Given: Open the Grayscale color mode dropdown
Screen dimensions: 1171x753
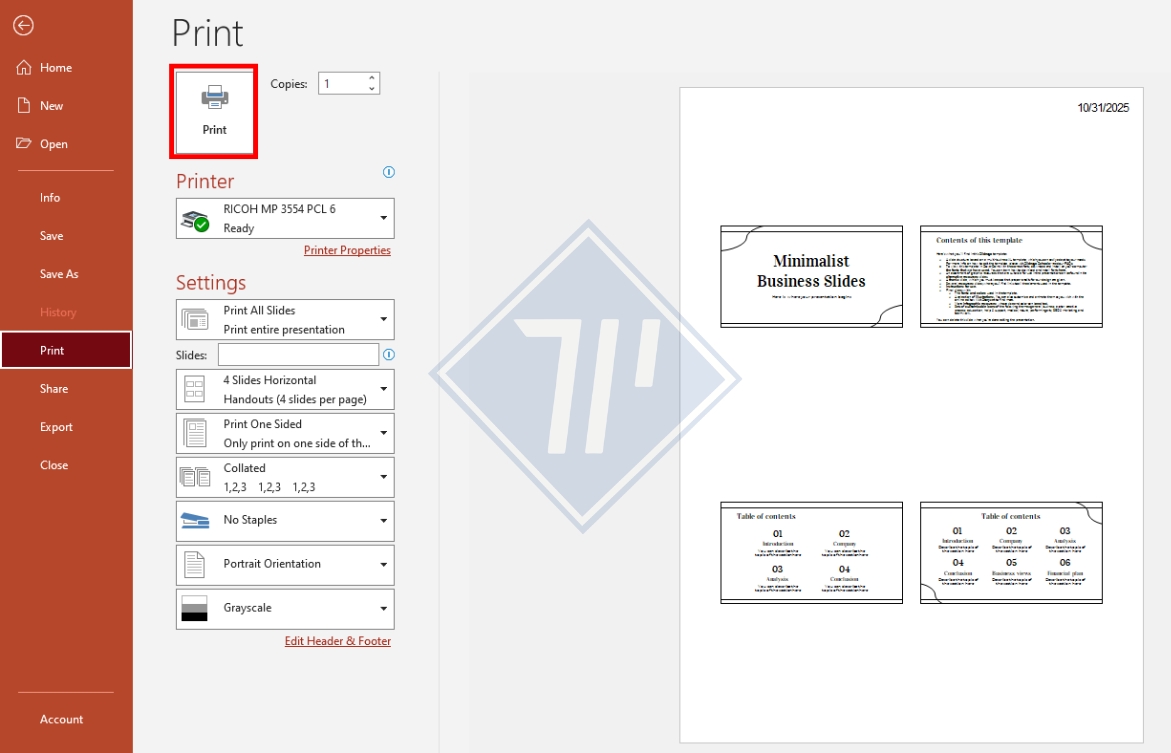Looking at the screenshot, I should click(x=383, y=608).
